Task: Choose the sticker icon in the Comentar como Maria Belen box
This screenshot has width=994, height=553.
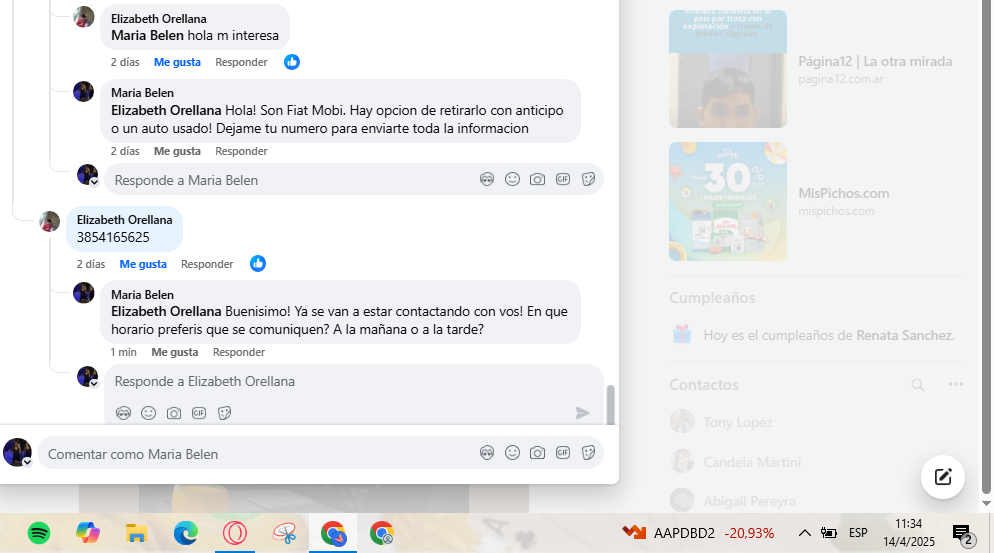Action: 588,453
